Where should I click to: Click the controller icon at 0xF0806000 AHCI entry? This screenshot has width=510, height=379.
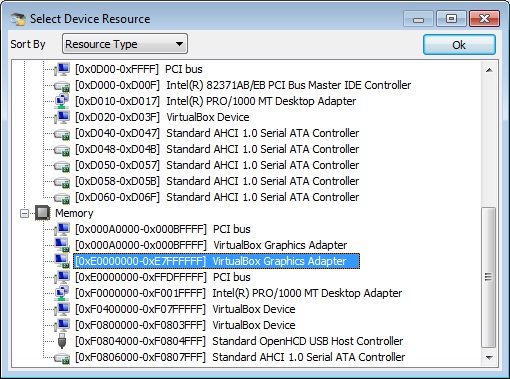[62, 358]
